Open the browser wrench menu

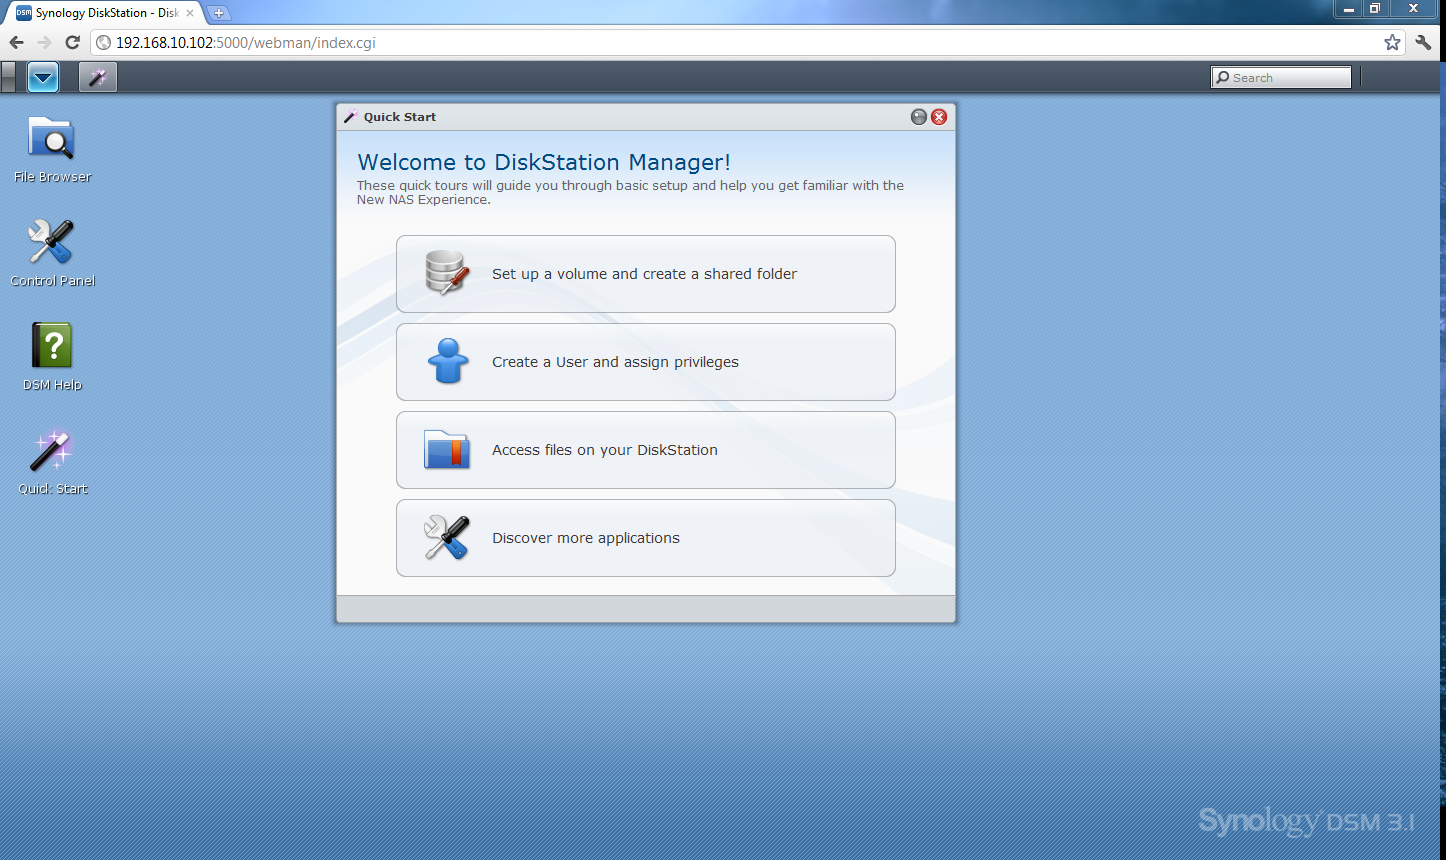click(x=1424, y=42)
